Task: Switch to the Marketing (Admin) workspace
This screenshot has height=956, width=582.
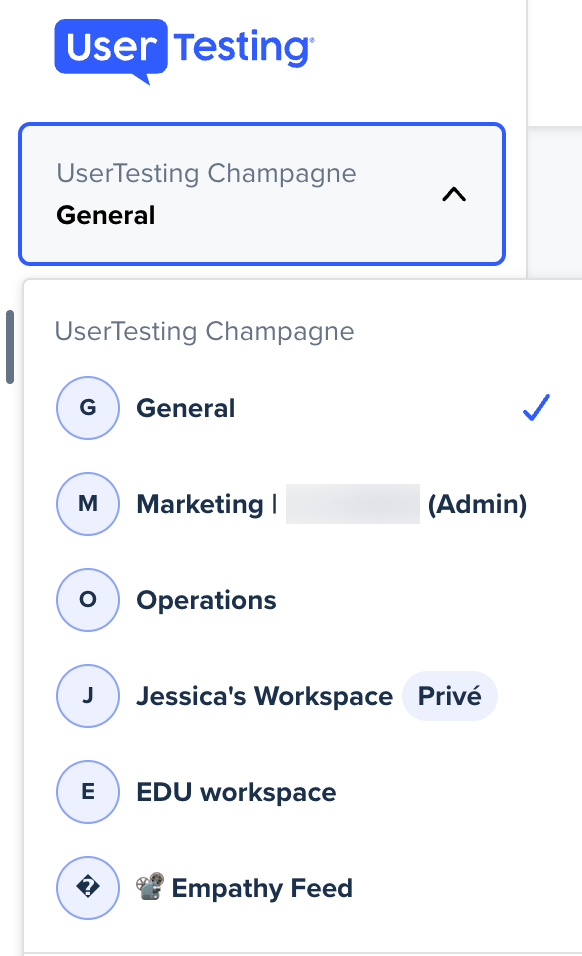Action: (303, 504)
